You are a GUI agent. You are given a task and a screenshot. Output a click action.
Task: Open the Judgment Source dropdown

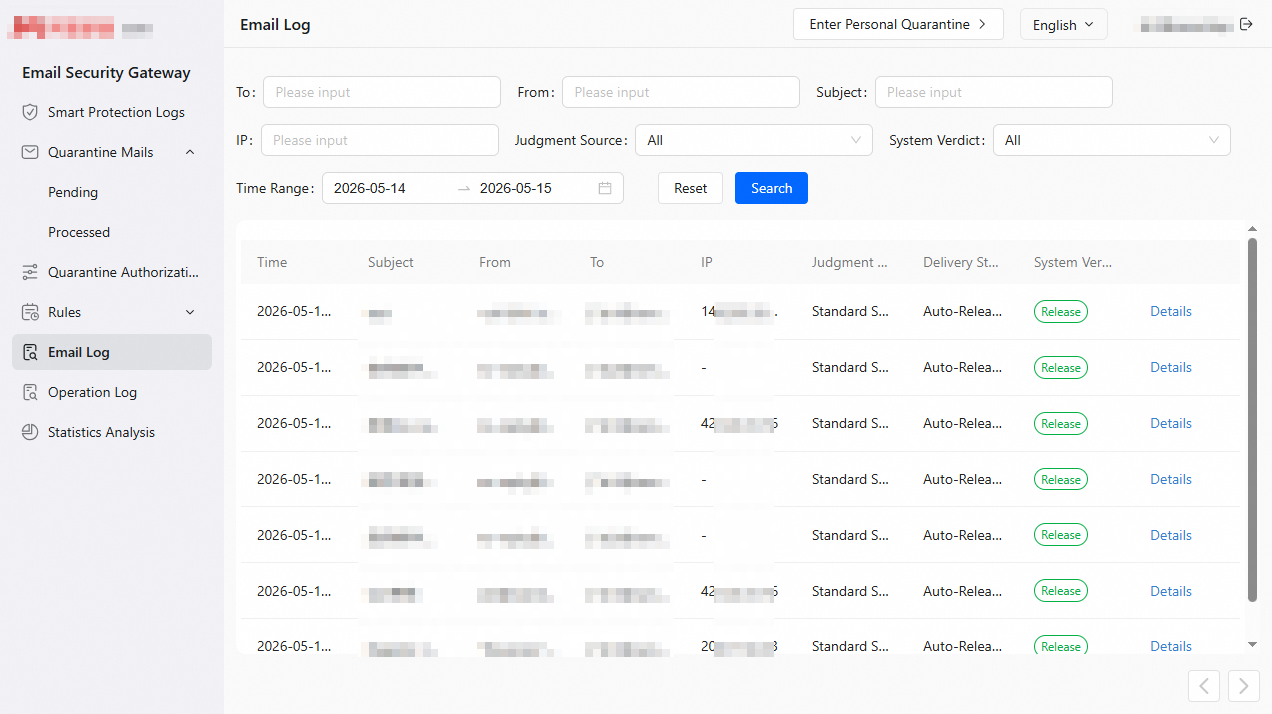pos(754,140)
